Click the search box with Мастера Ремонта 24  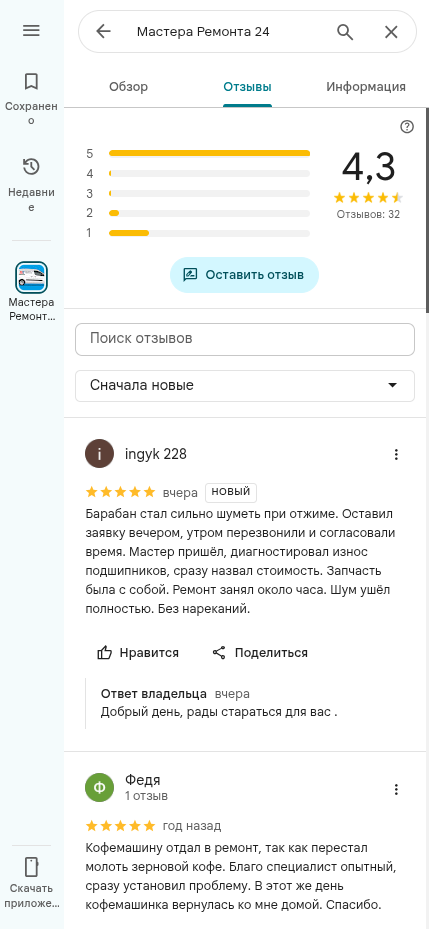[x=247, y=31]
